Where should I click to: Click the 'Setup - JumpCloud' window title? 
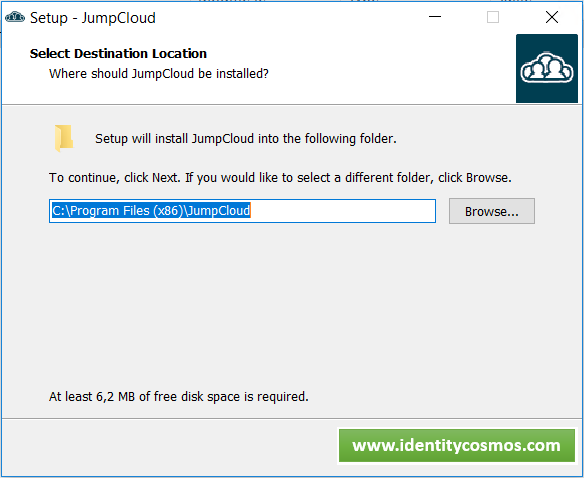tap(93, 18)
